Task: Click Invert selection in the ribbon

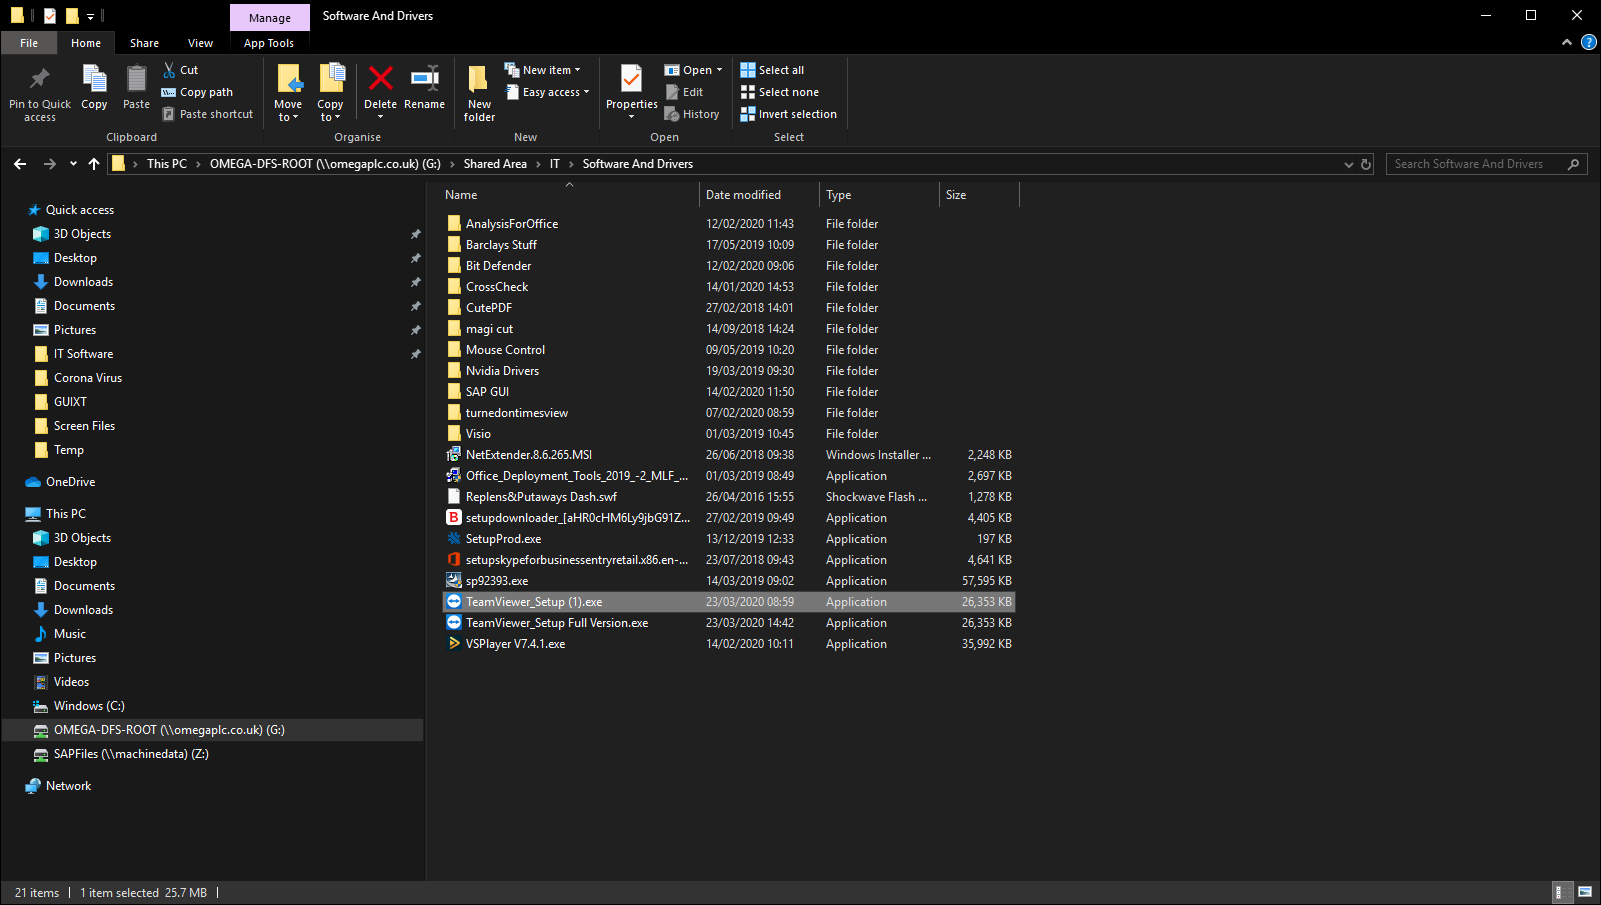Action: (788, 114)
